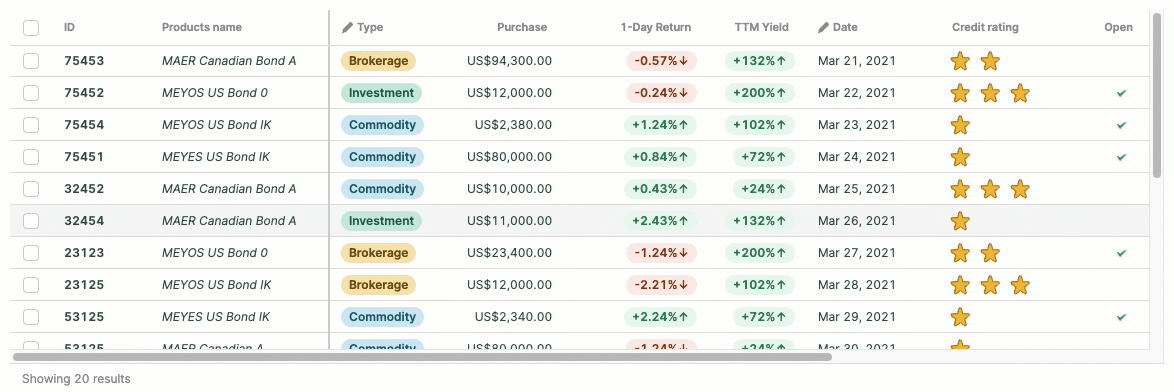Viewport: 1174px width, 392px height.
Task: Check the checkbox for row 32452
Action: [31, 189]
